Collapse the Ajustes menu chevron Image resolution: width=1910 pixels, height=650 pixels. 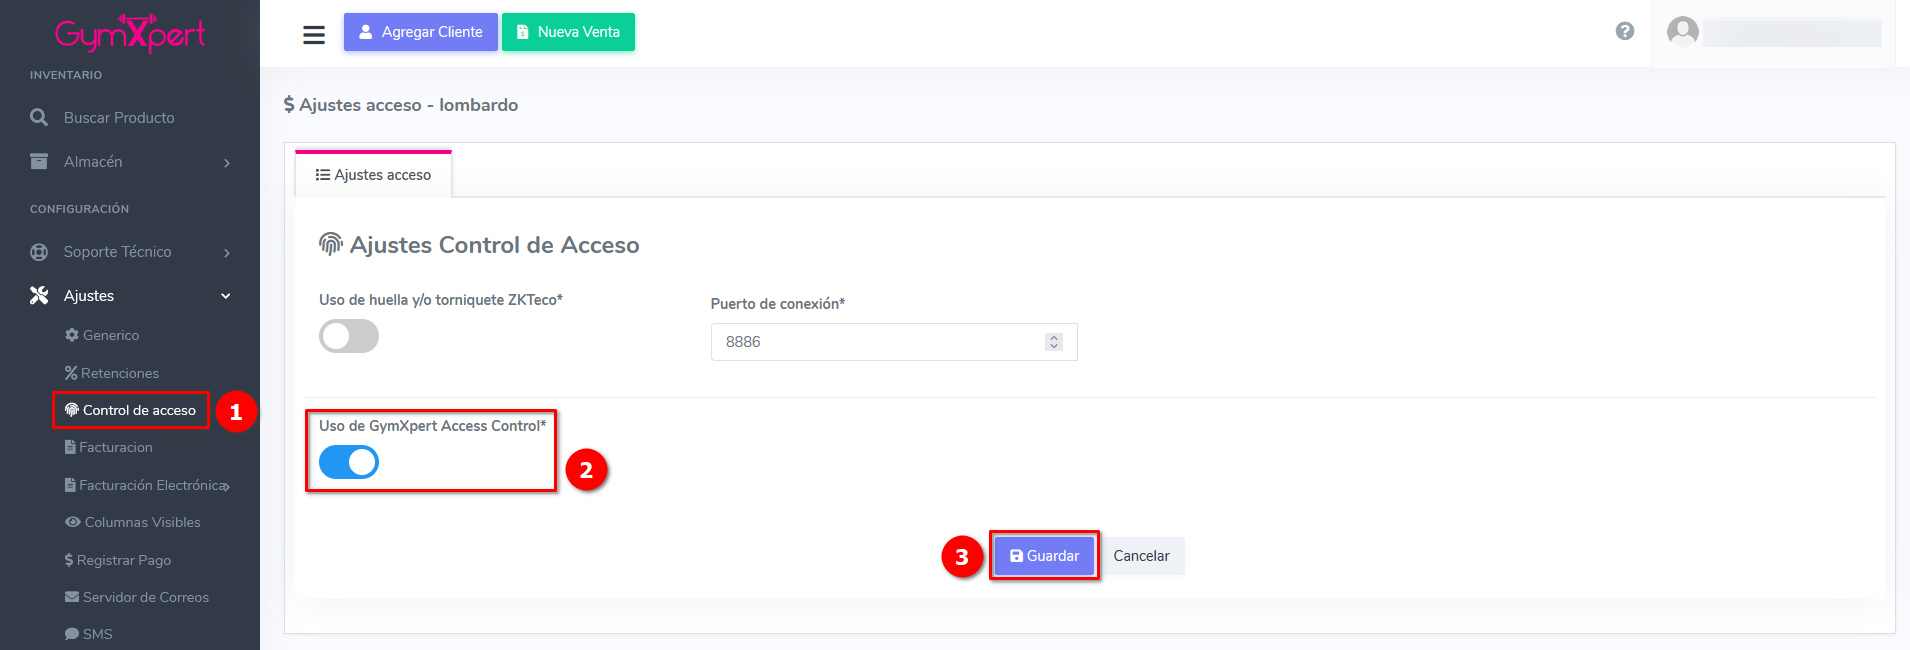(x=226, y=296)
